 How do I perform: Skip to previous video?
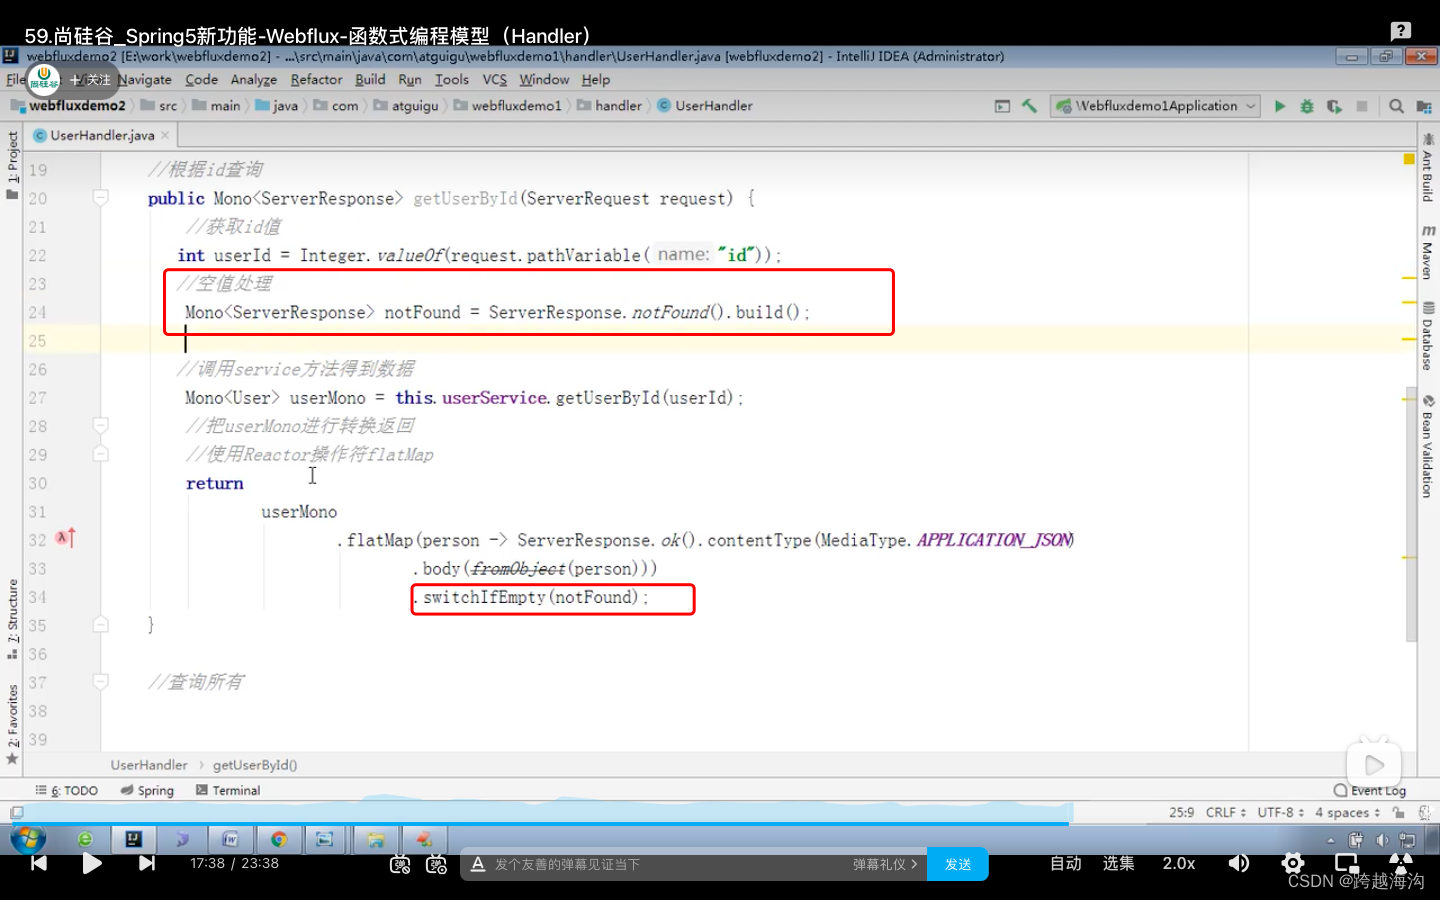(x=39, y=863)
